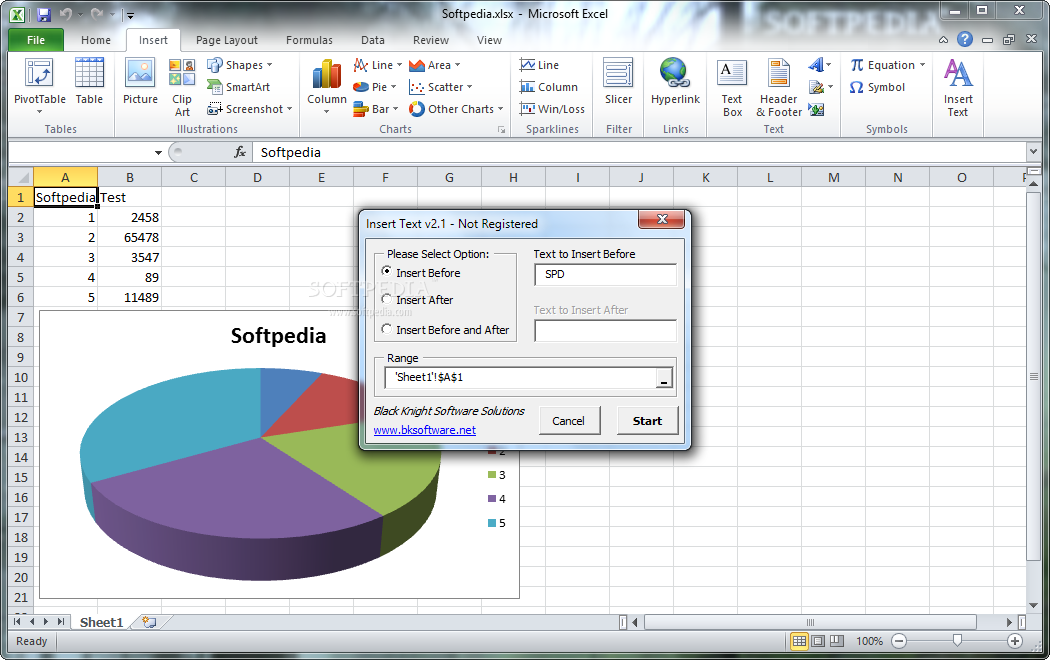Insert a Text Box
The image size is (1050, 660).
[x=732, y=88]
